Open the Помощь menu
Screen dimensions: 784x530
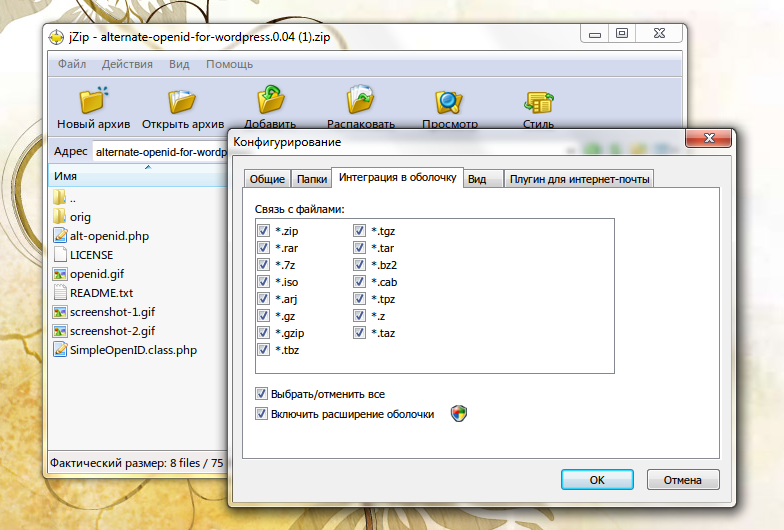[x=230, y=64]
